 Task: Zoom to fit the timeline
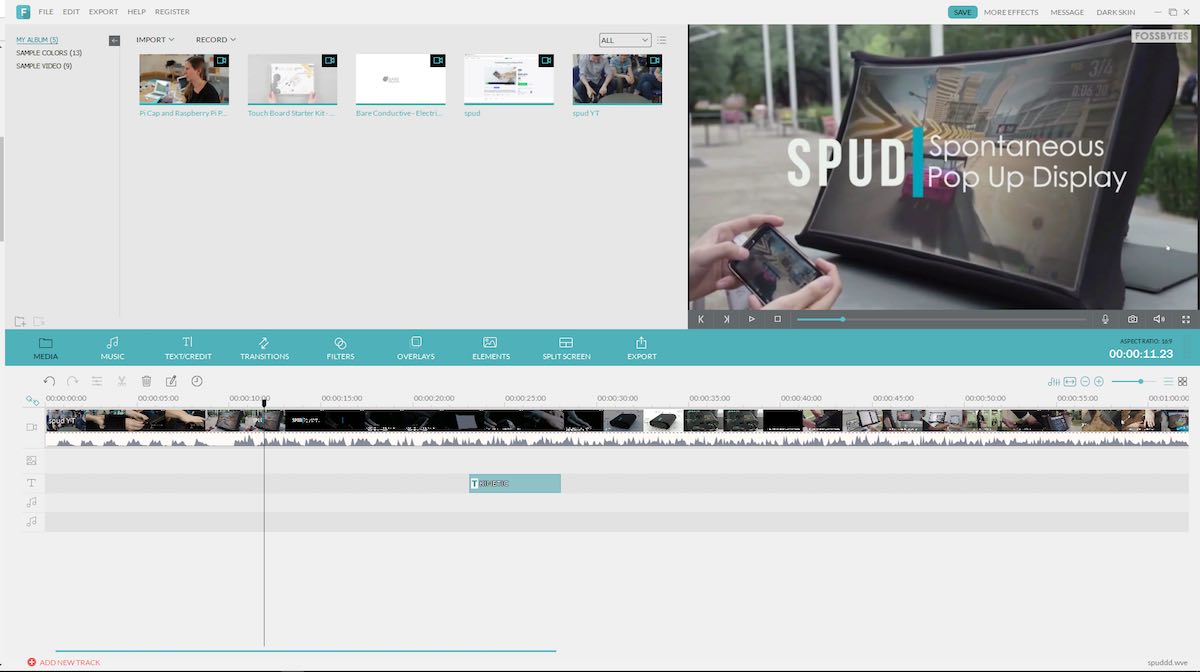click(x=1069, y=381)
